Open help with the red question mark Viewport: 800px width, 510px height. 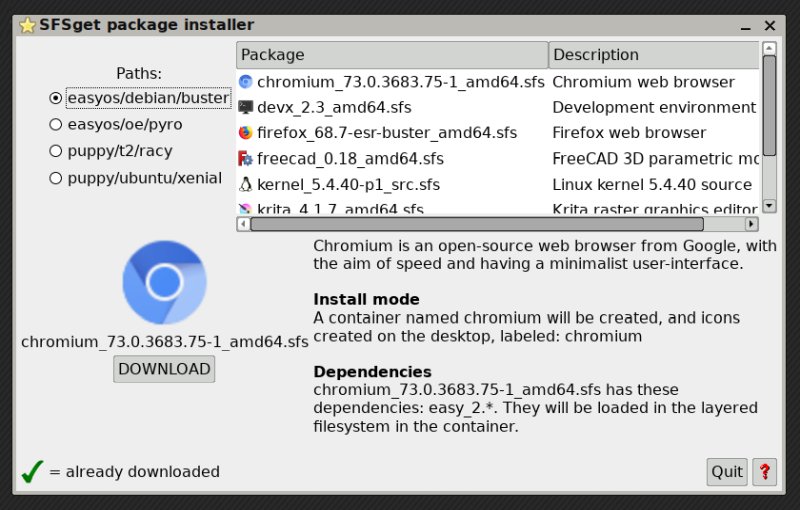[765, 472]
